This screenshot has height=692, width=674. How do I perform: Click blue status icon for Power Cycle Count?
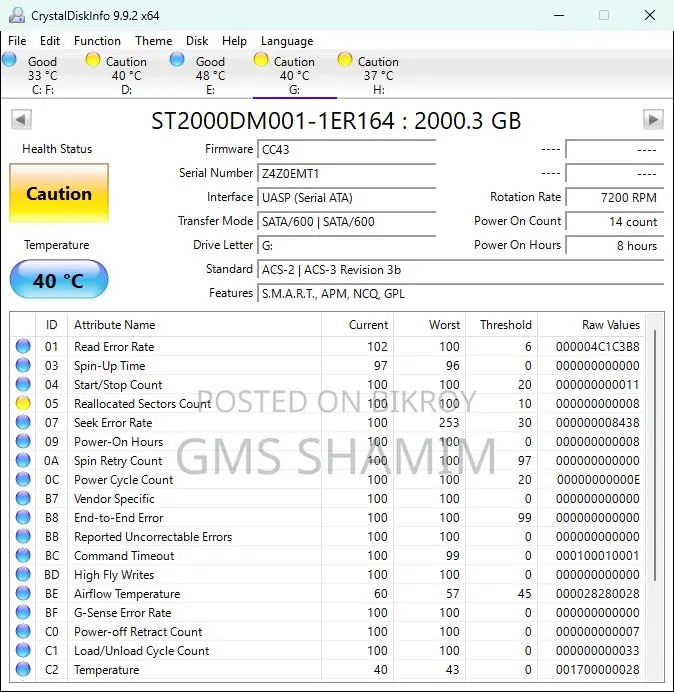23,479
